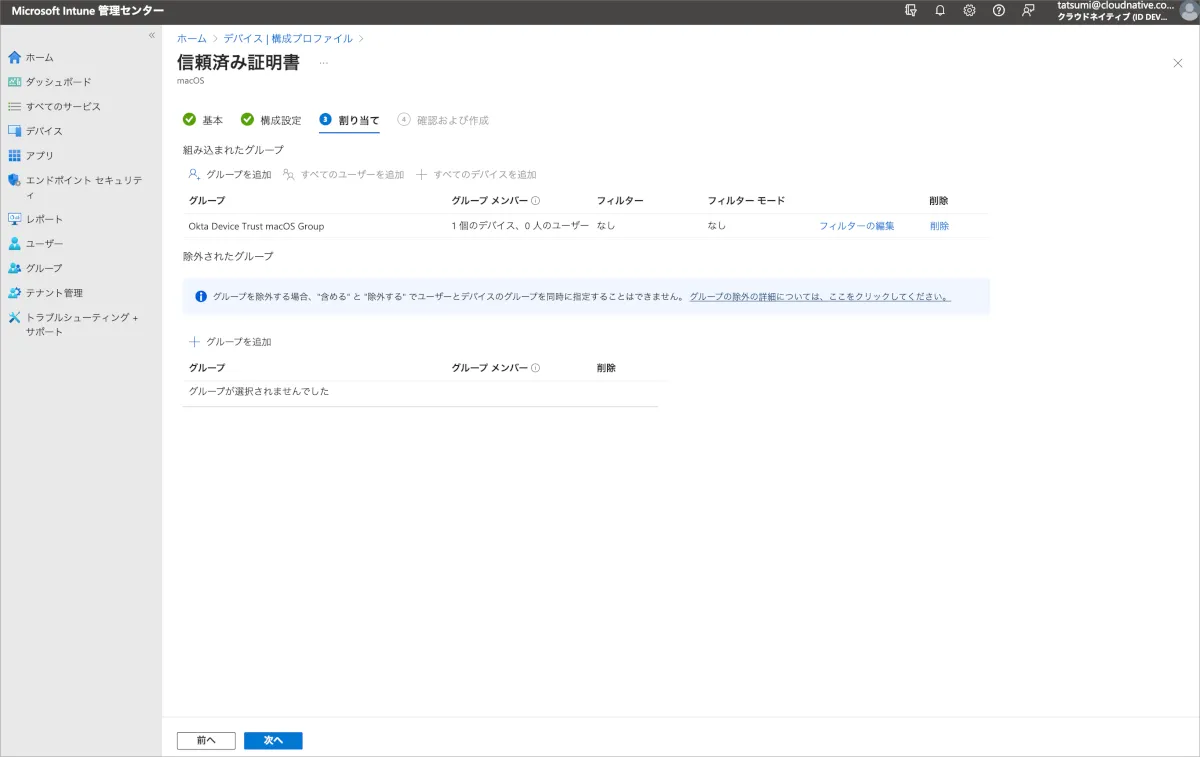Remove the Okta Device Trust macOS Group
Viewport: 1200px width, 757px height.
click(939, 226)
